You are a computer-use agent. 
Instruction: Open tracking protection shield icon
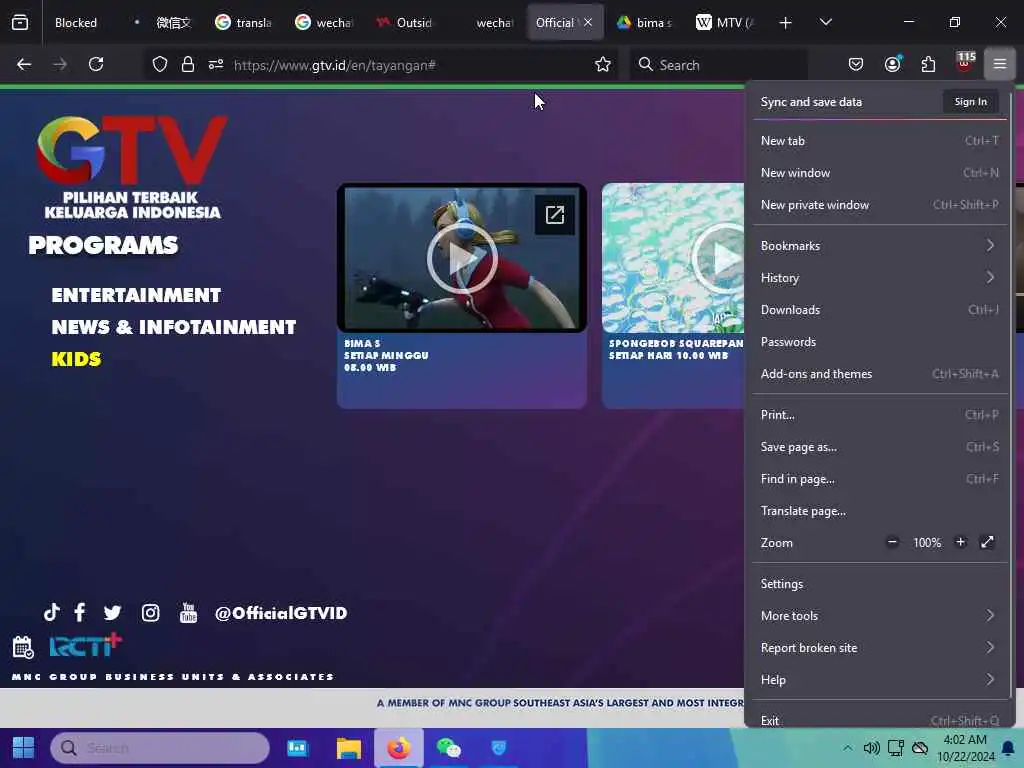160,64
